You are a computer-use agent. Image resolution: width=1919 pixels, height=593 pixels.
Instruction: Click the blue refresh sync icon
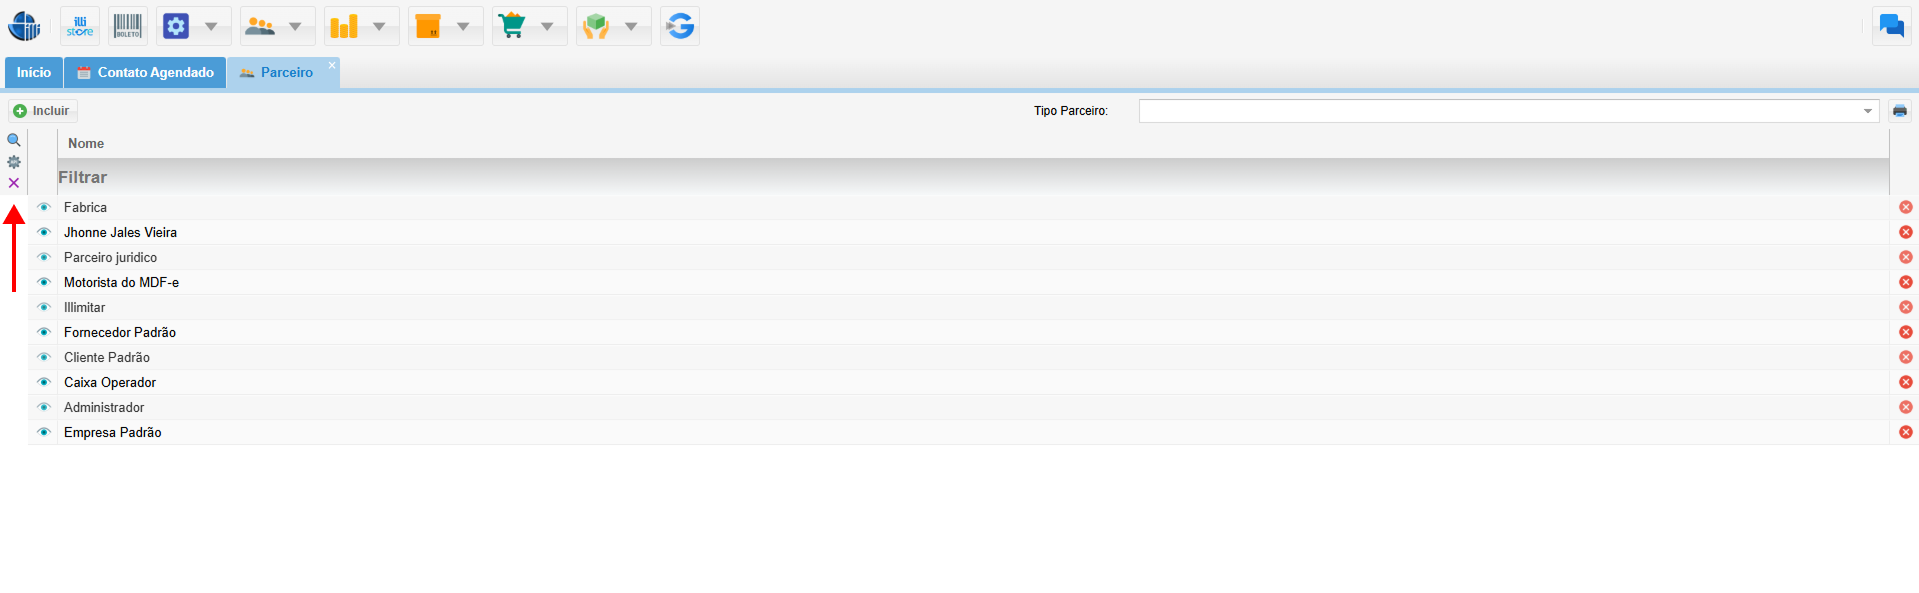click(680, 26)
